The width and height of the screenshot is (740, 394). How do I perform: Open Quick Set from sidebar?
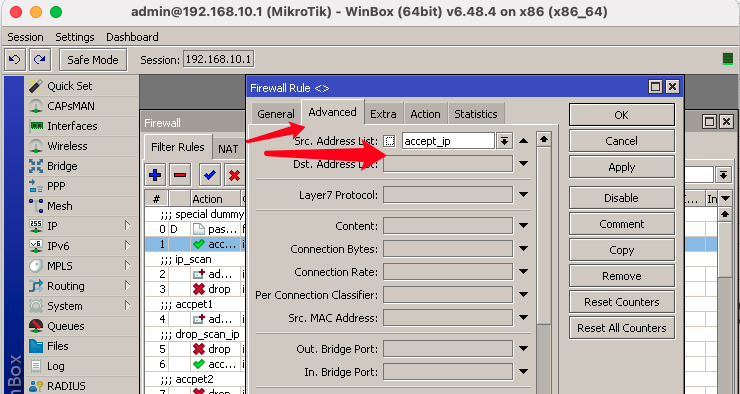pyautogui.click(x=70, y=86)
